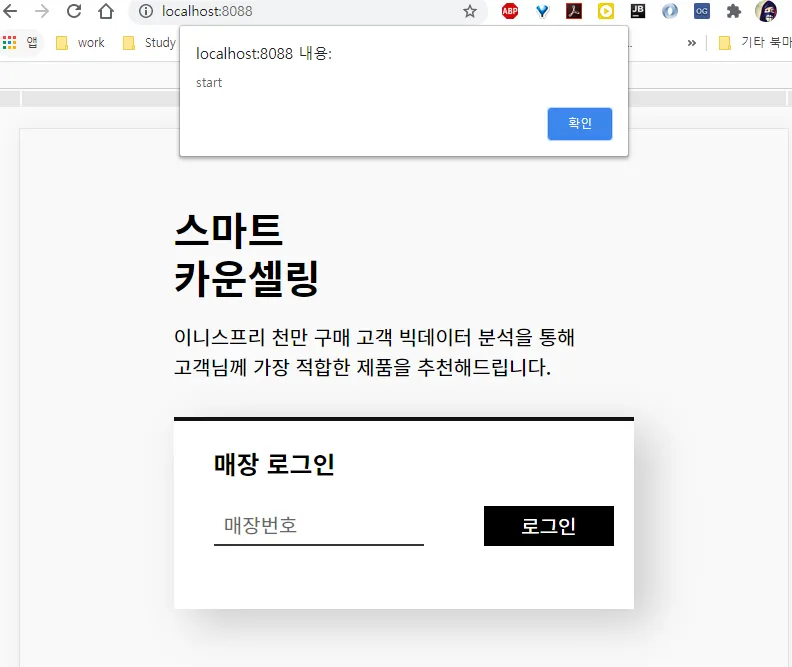Open the user profile avatar
The width and height of the screenshot is (792, 667).
pyautogui.click(x=766, y=11)
